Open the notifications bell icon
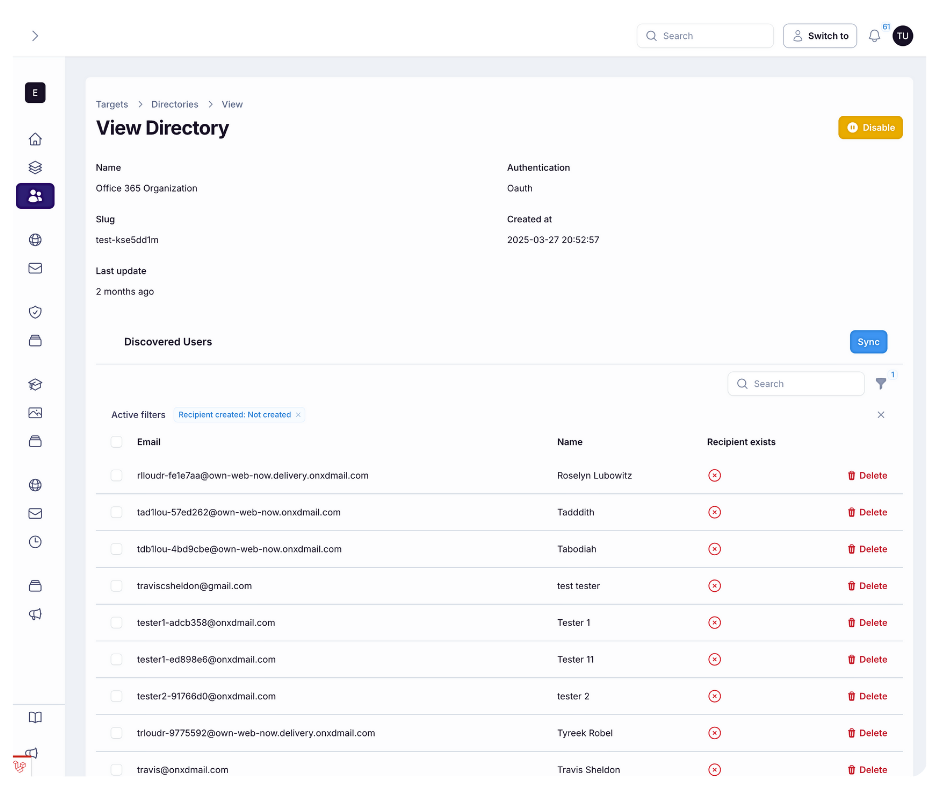This screenshot has height=788, width=940. (x=874, y=36)
